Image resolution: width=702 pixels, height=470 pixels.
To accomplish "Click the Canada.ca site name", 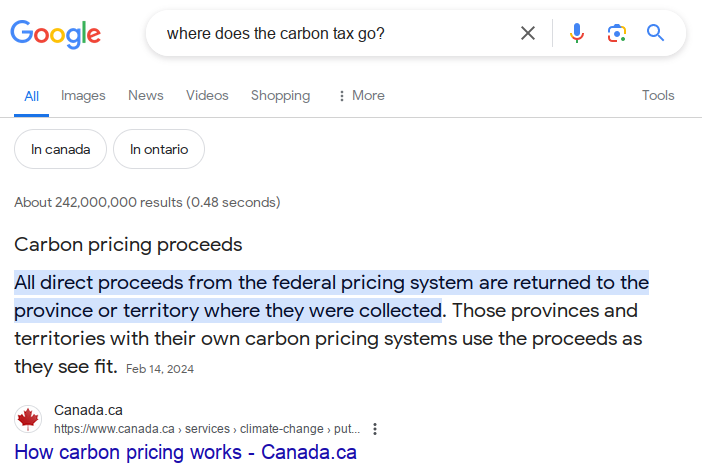I will pos(88,410).
